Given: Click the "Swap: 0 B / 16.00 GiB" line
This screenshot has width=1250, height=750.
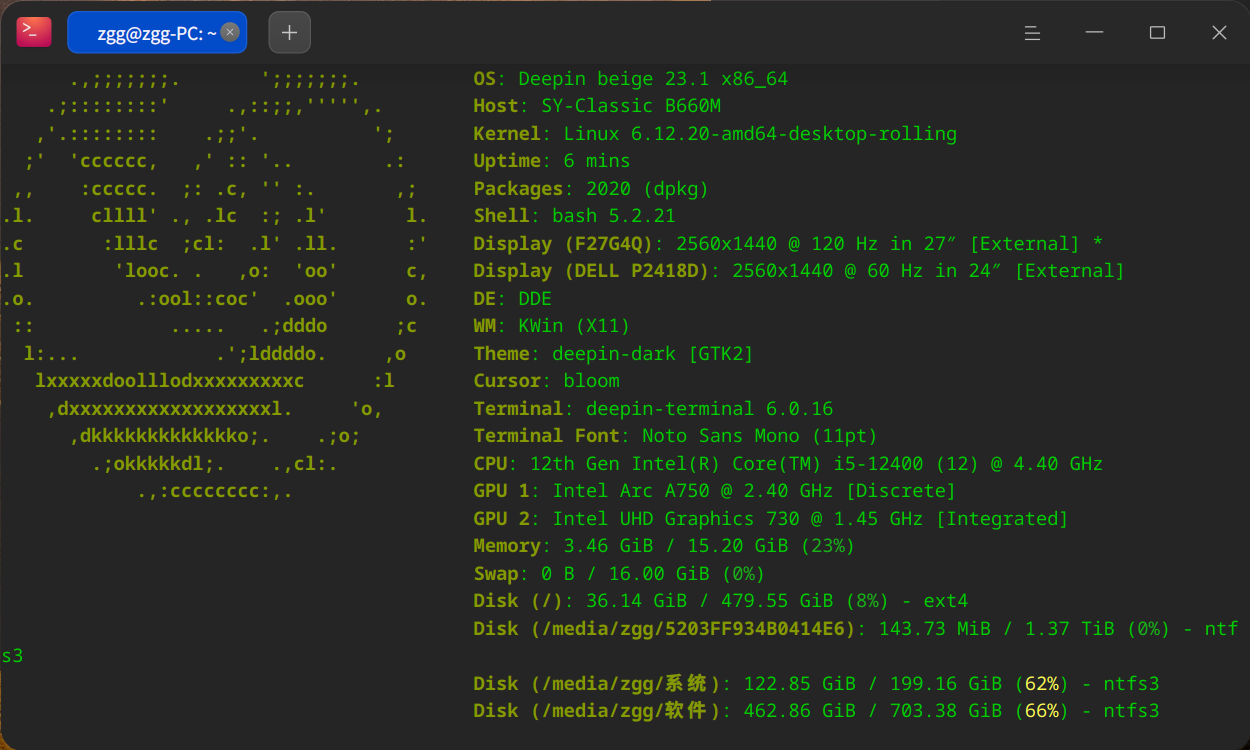Looking at the screenshot, I should tap(620, 574).
